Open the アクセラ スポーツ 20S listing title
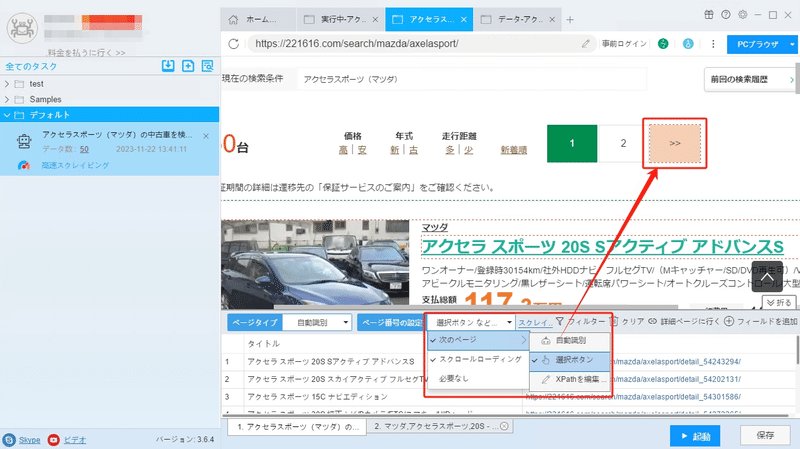The width and height of the screenshot is (800, 449). coord(603,246)
